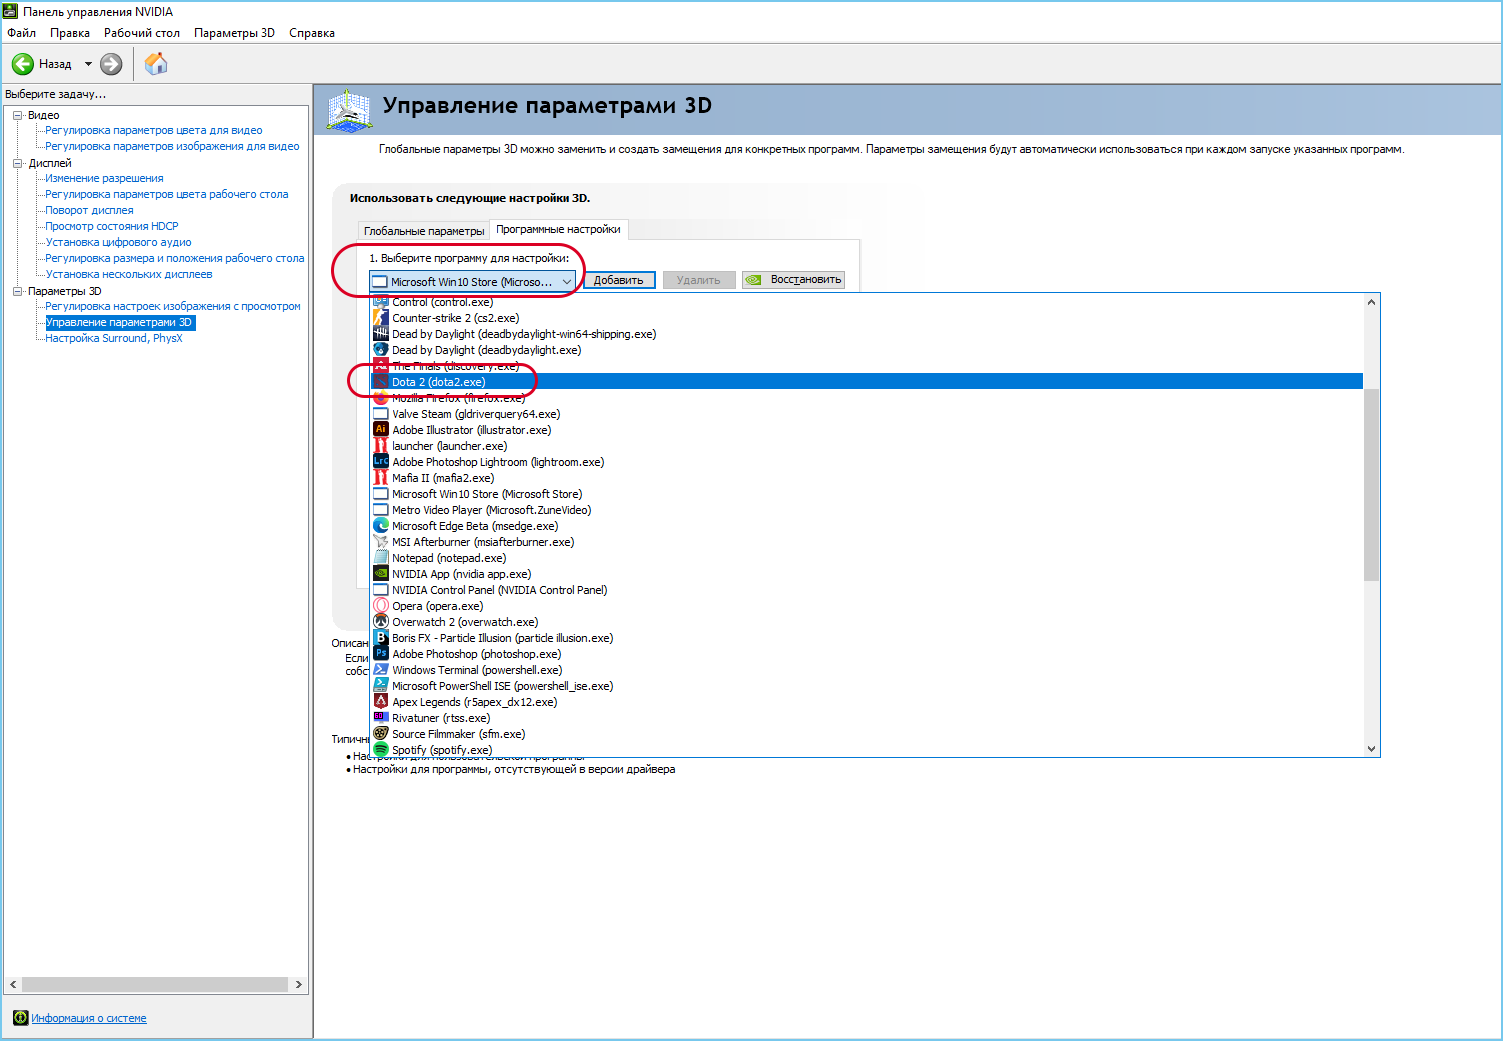Open Настройка Surround, PhysX task
The image size is (1503, 1041).
pos(114,338)
